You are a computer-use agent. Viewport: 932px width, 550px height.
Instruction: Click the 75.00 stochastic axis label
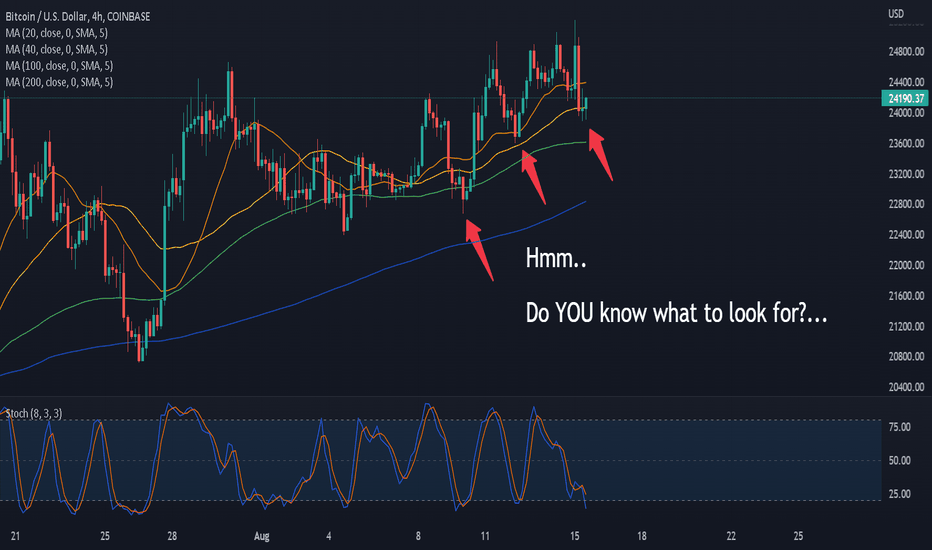click(x=899, y=427)
